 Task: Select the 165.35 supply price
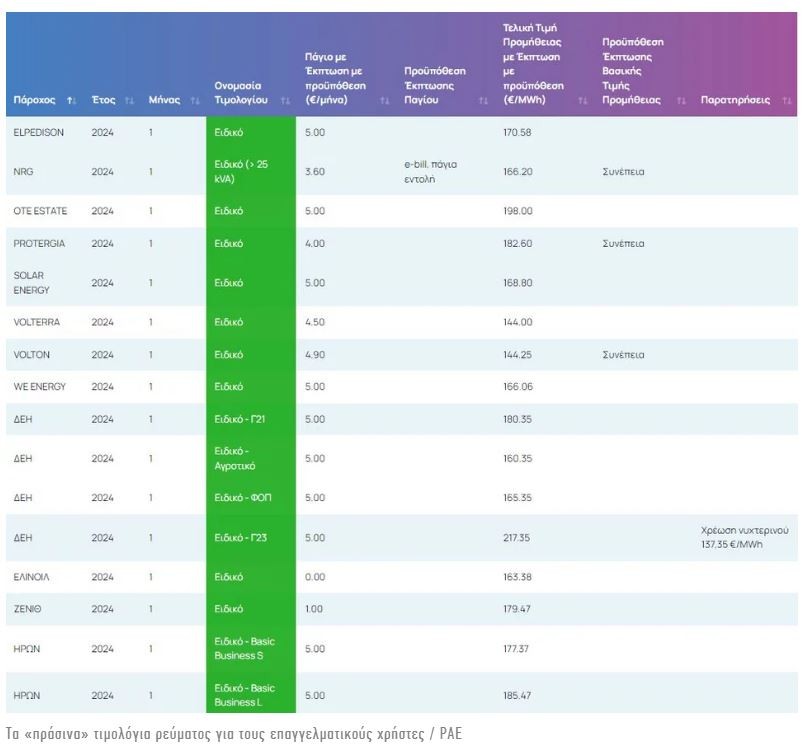tap(517, 497)
